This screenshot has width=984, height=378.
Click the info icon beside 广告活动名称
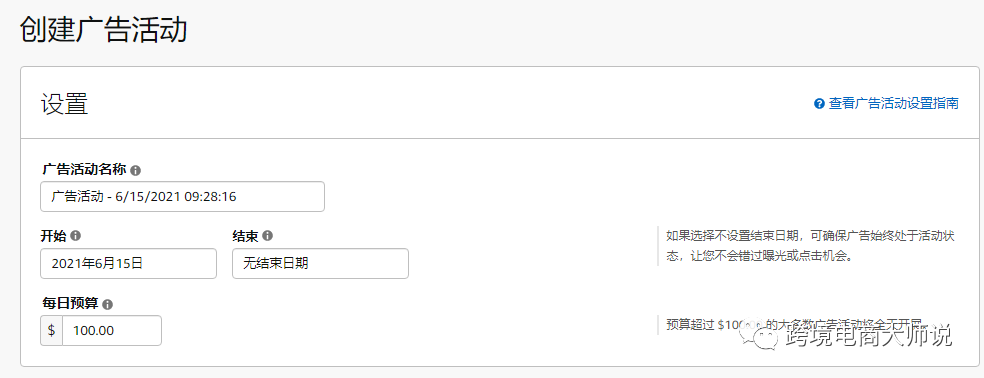(x=136, y=170)
